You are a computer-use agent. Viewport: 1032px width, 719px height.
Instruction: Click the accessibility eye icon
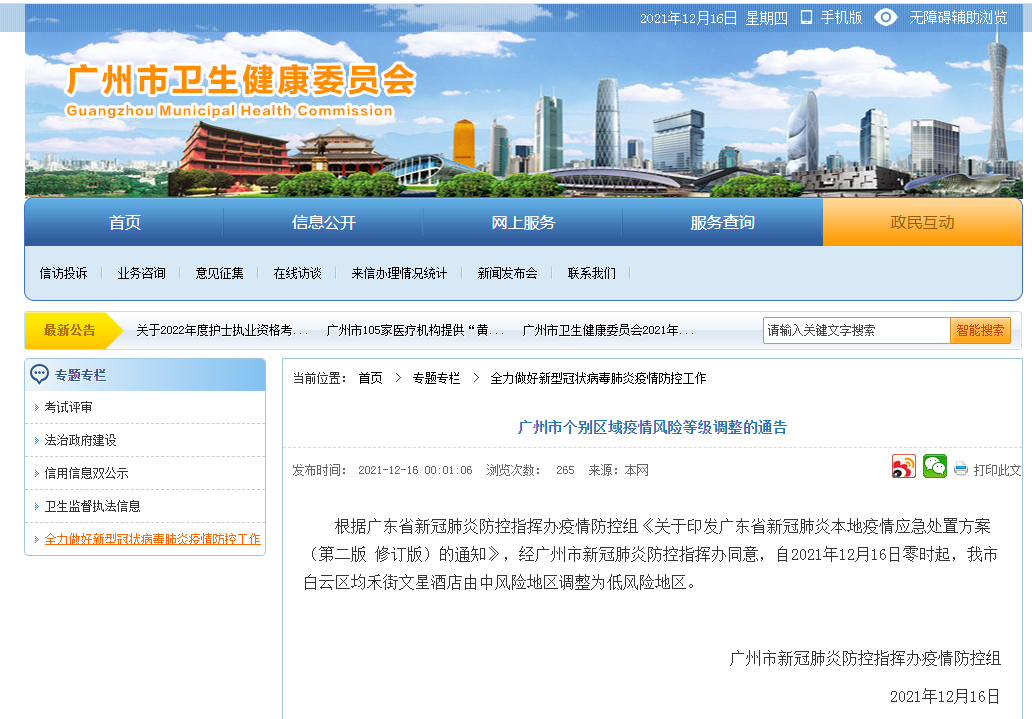pyautogui.click(x=886, y=18)
